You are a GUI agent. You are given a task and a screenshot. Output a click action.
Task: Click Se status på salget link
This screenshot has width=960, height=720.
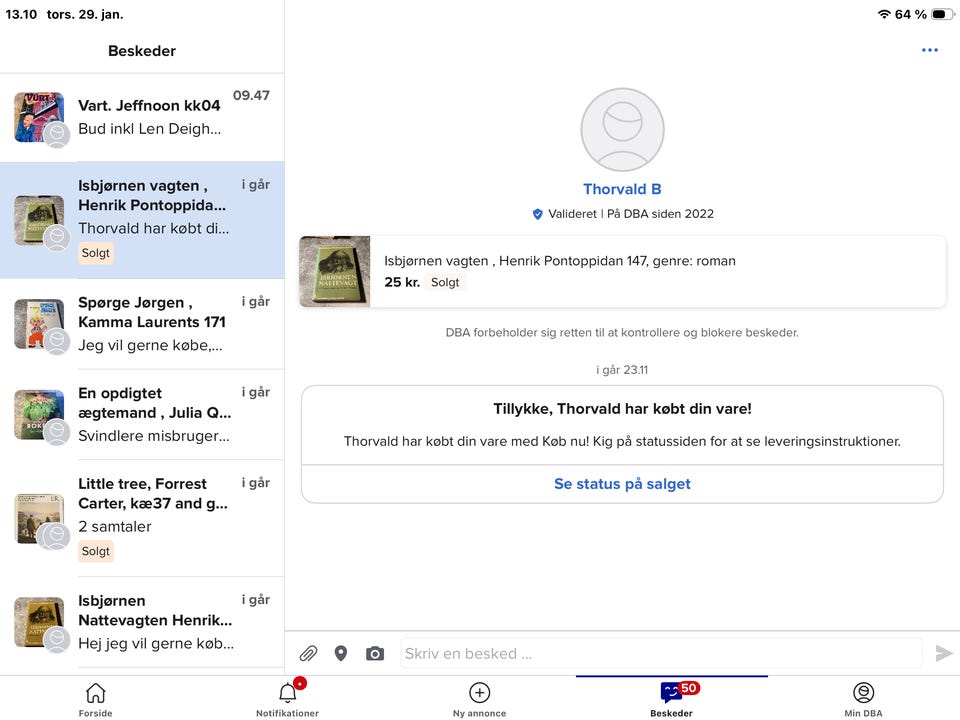622,484
